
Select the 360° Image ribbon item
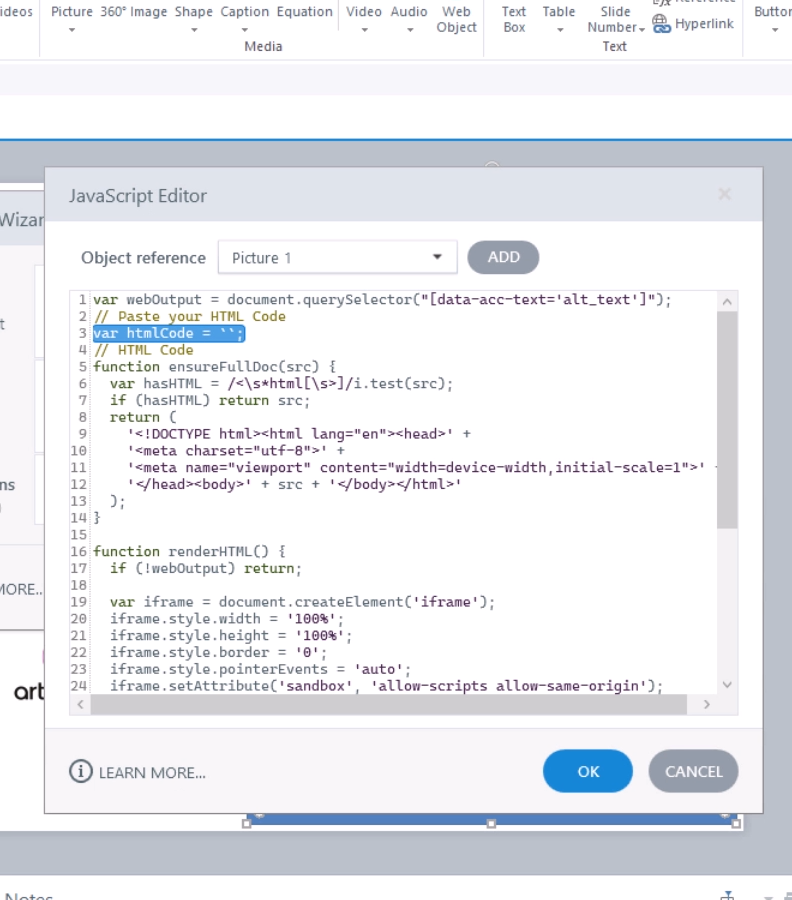[x=134, y=12]
